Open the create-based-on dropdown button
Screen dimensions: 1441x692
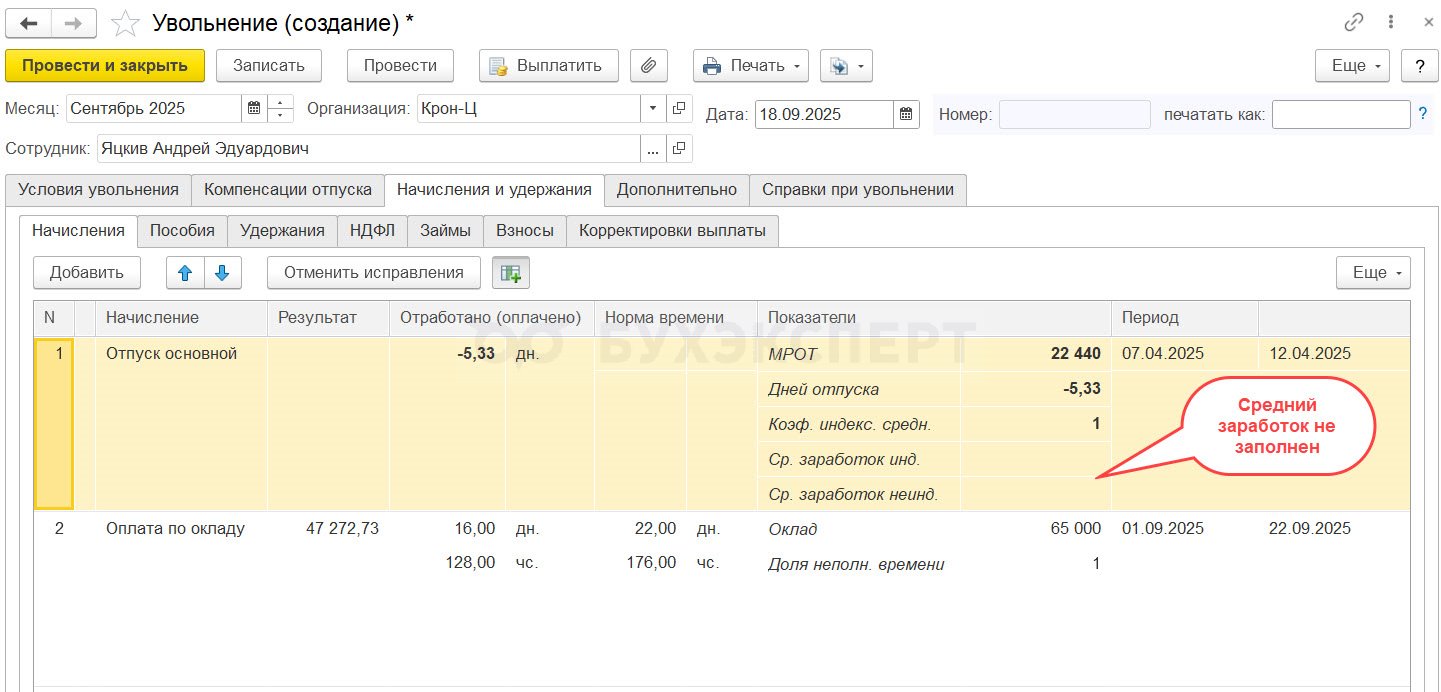click(x=846, y=66)
